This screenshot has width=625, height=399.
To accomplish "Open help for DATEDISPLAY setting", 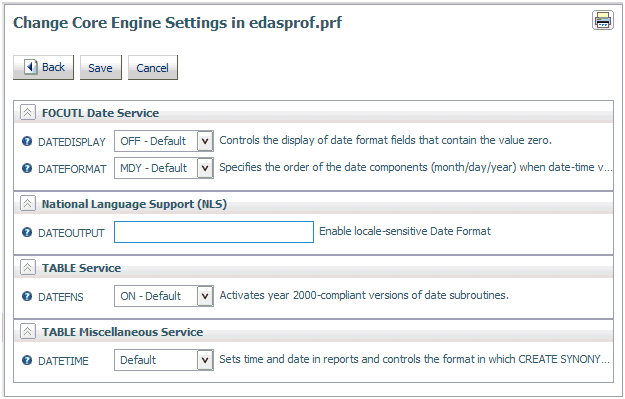I will pyautogui.click(x=27, y=141).
